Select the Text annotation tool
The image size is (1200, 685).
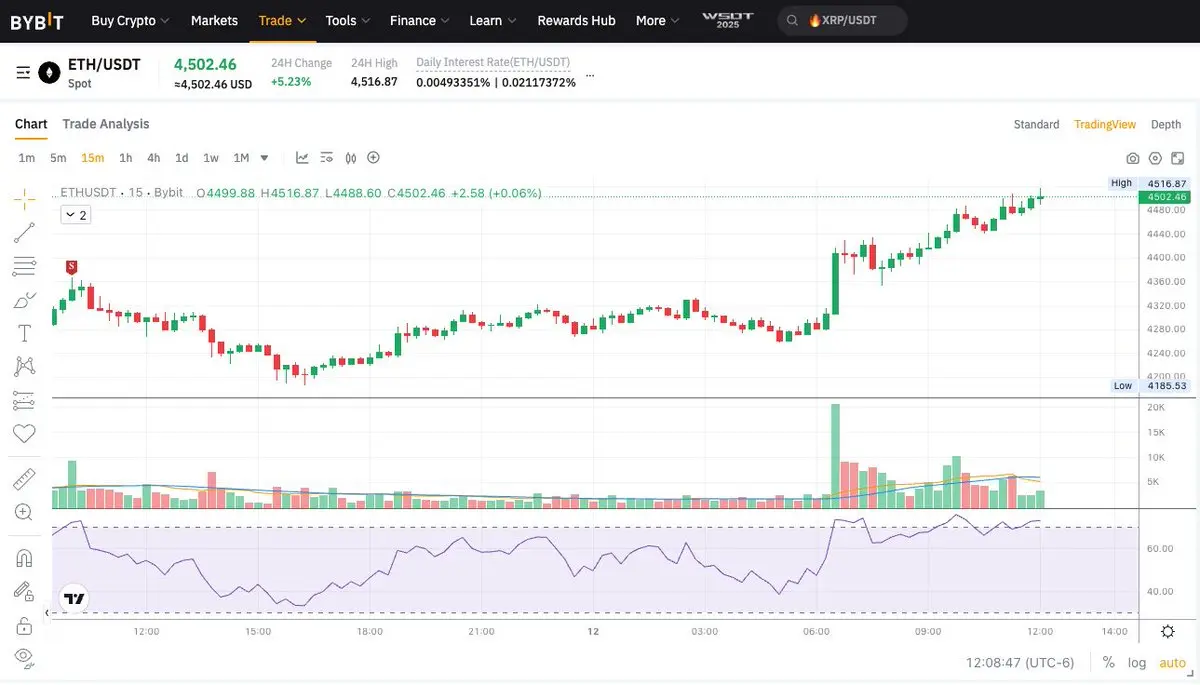[x=24, y=333]
